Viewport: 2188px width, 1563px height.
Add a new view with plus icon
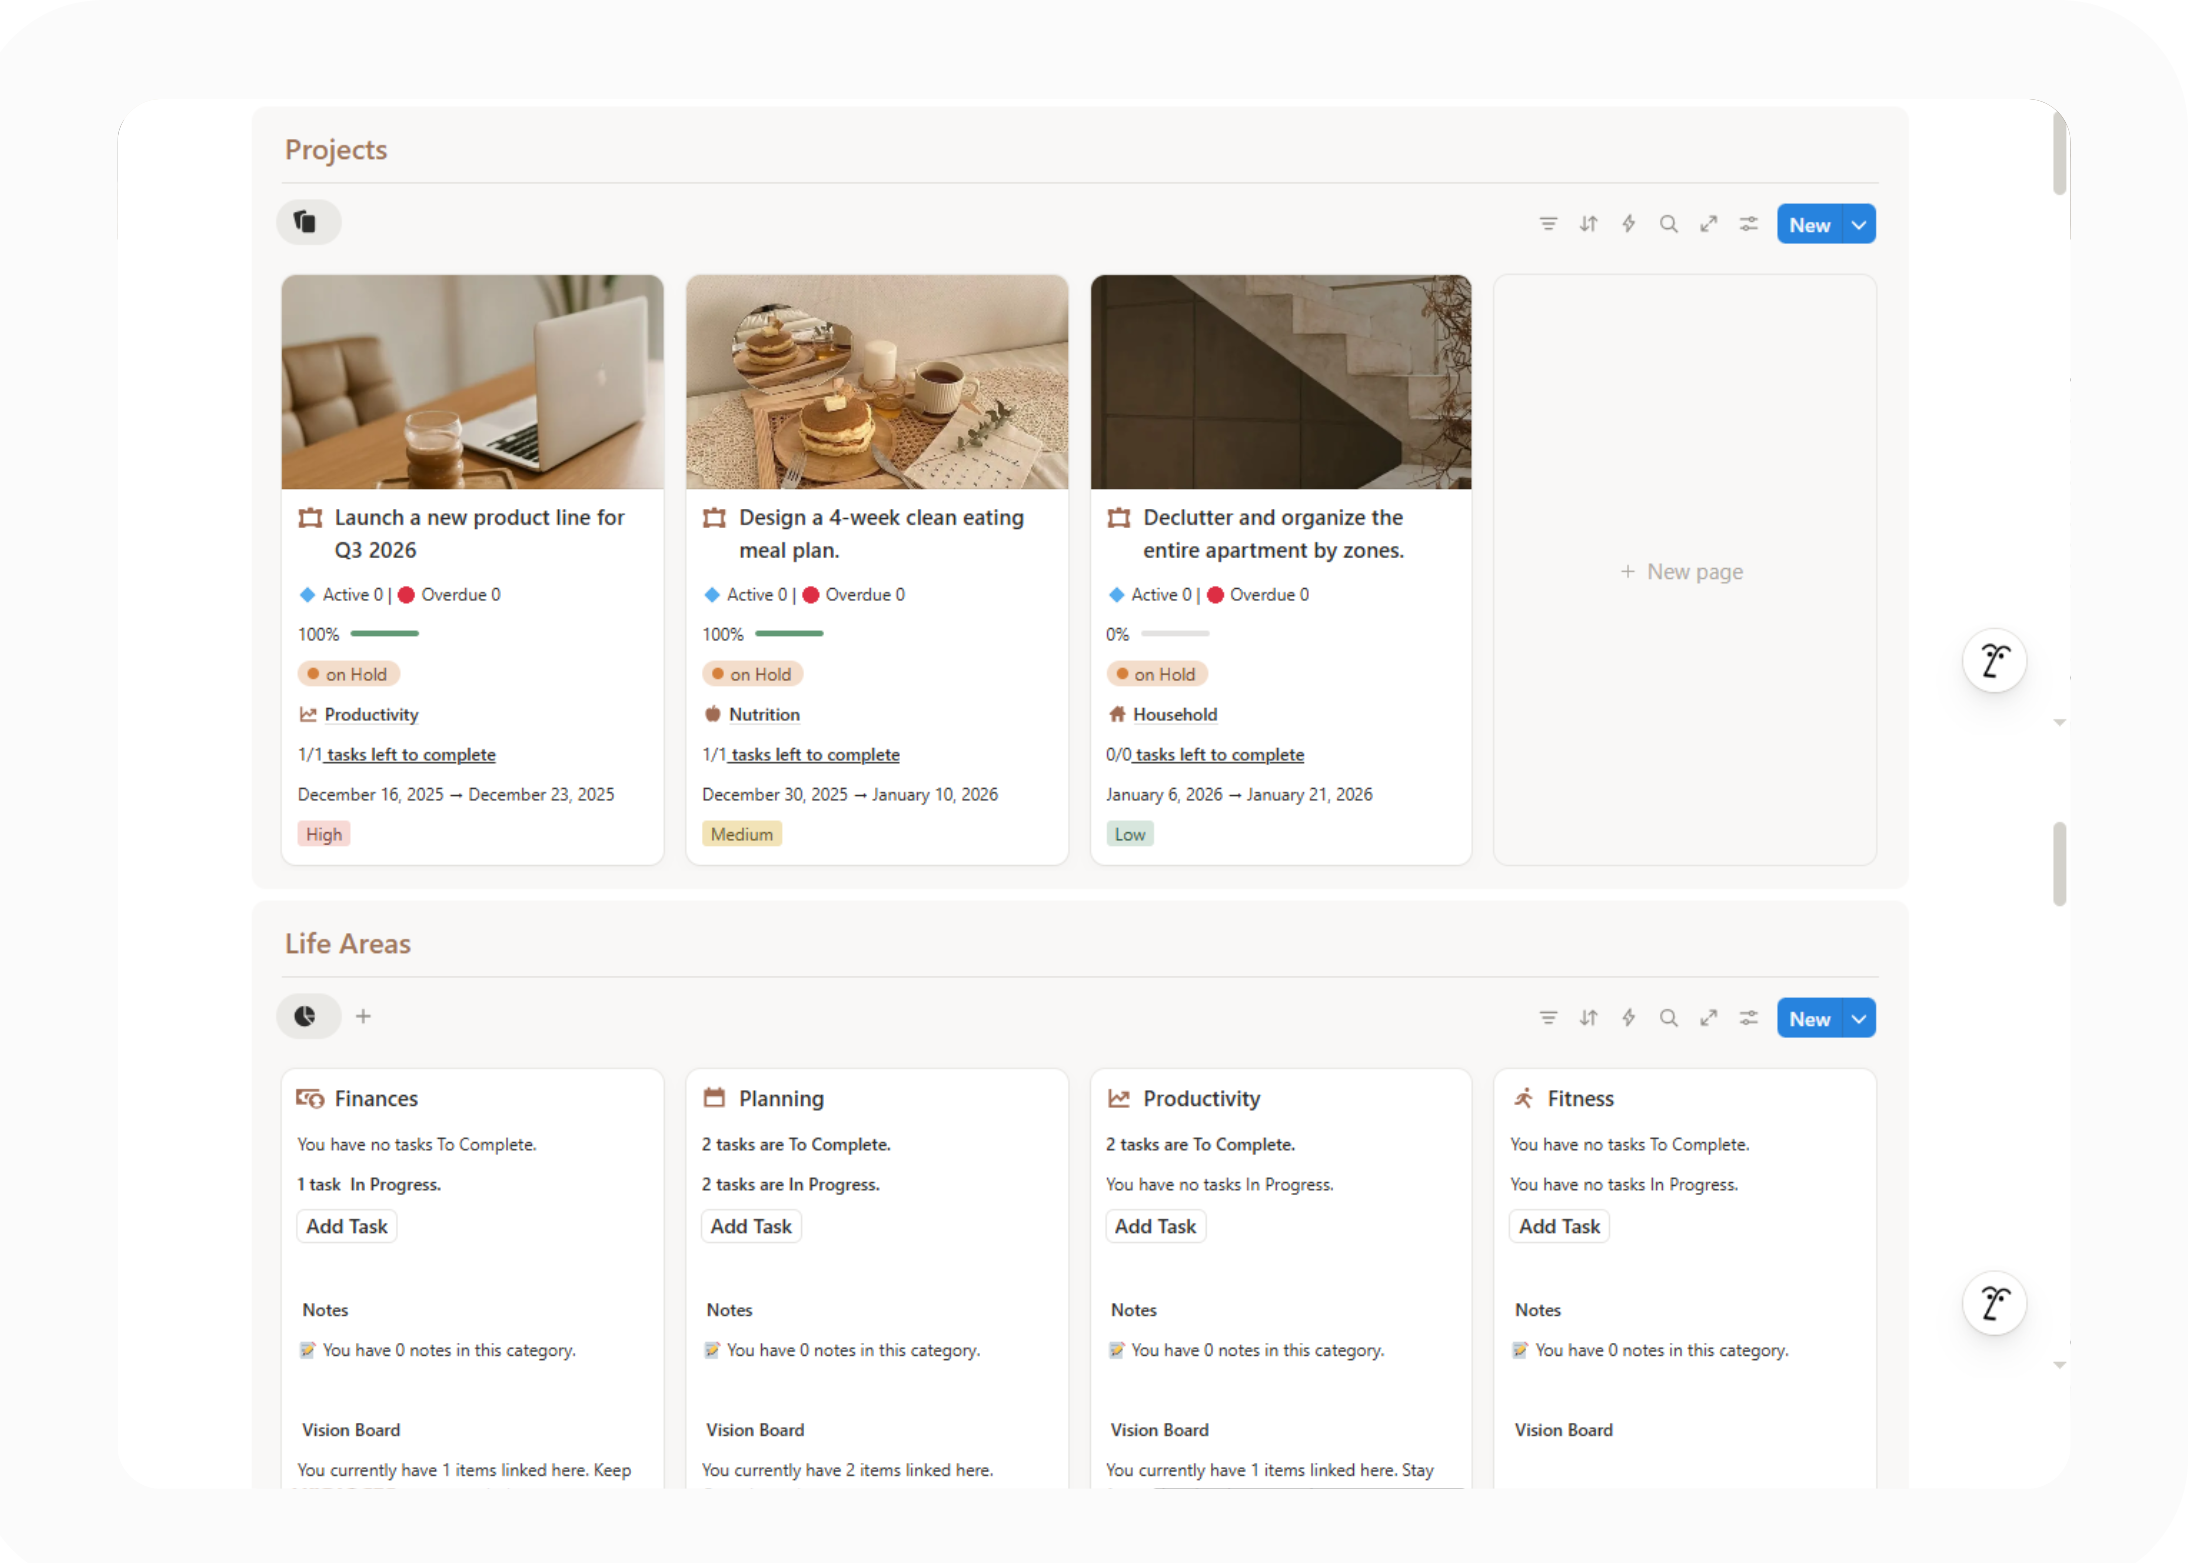pos(363,1016)
